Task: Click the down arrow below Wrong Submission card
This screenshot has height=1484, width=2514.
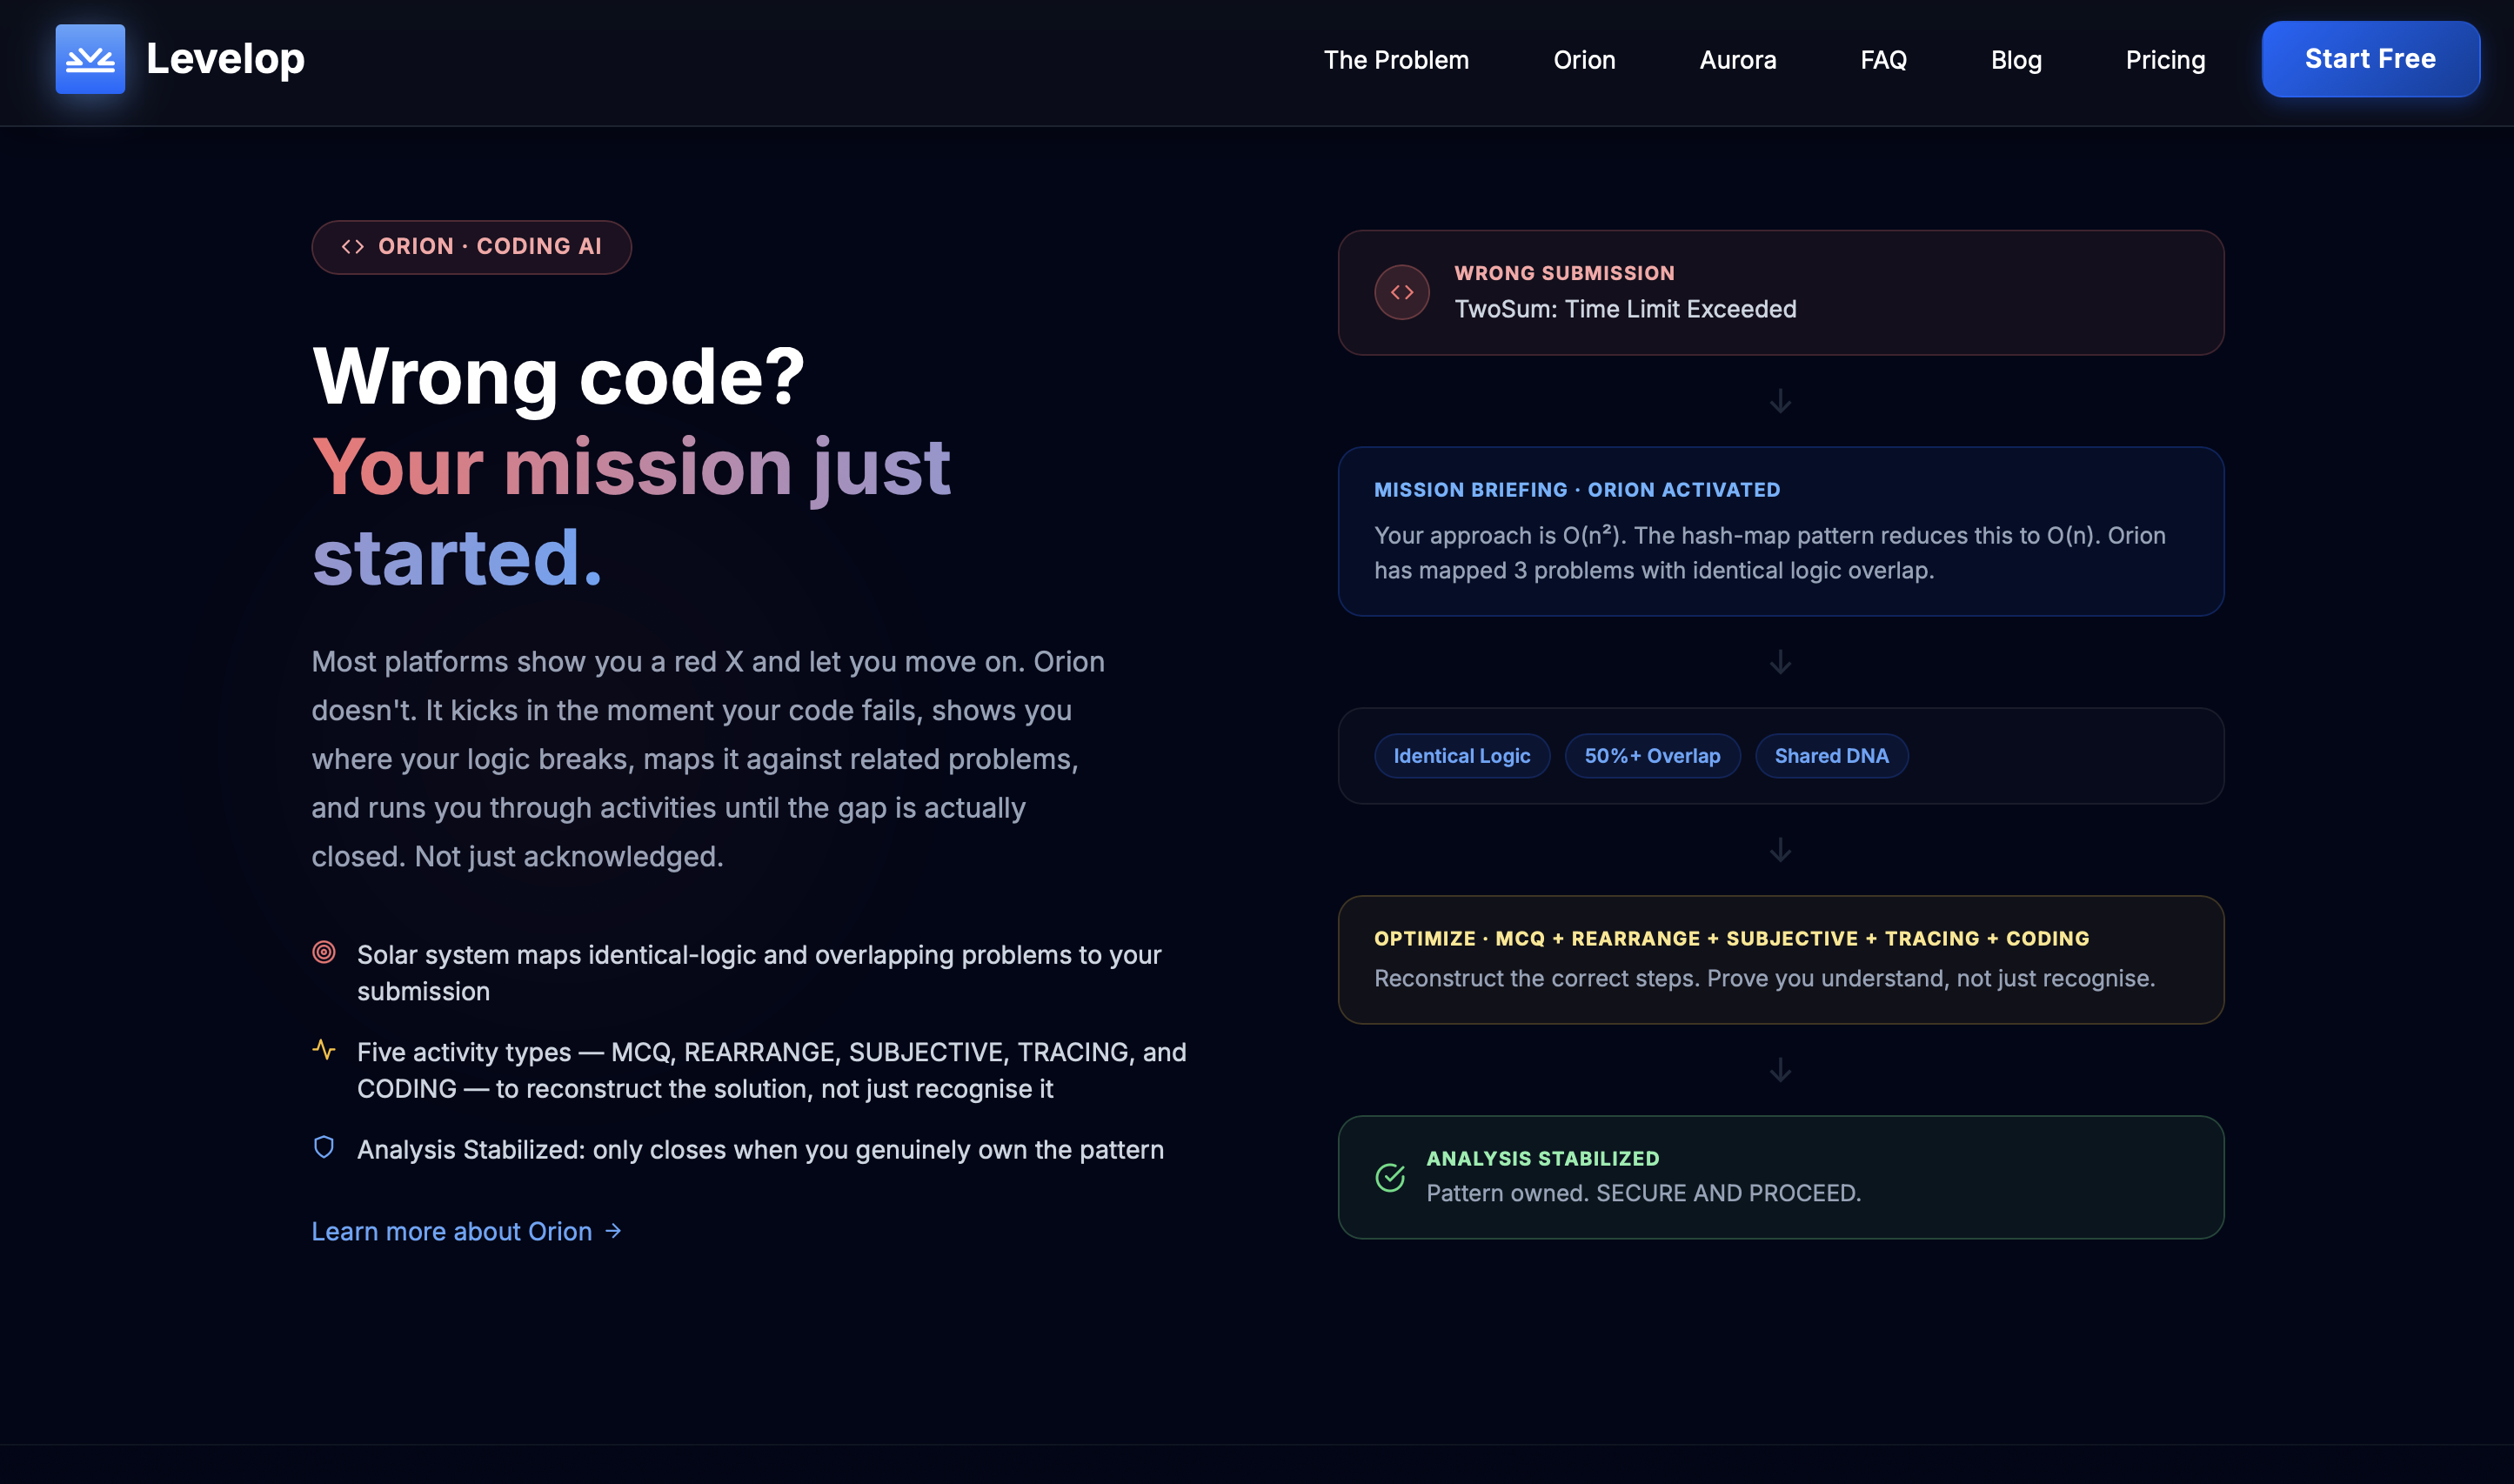Action: coord(1780,401)
